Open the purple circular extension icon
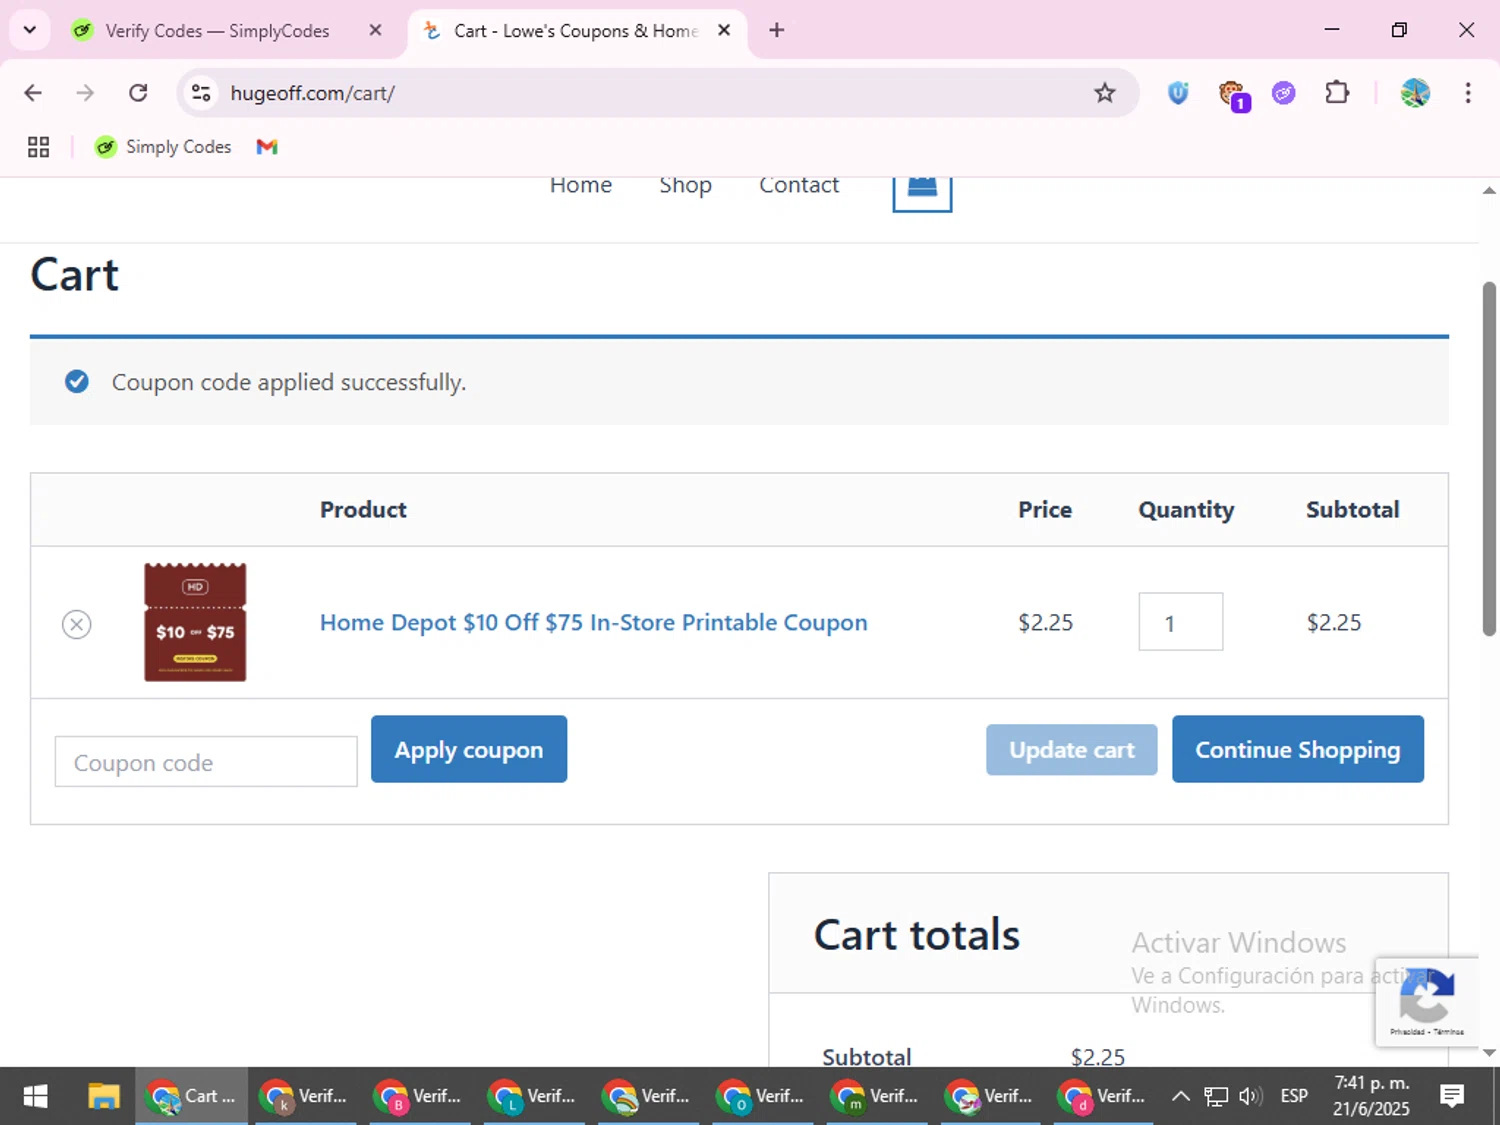The height and width of the screenshot is (1125, 1500). click(1284, 93)
